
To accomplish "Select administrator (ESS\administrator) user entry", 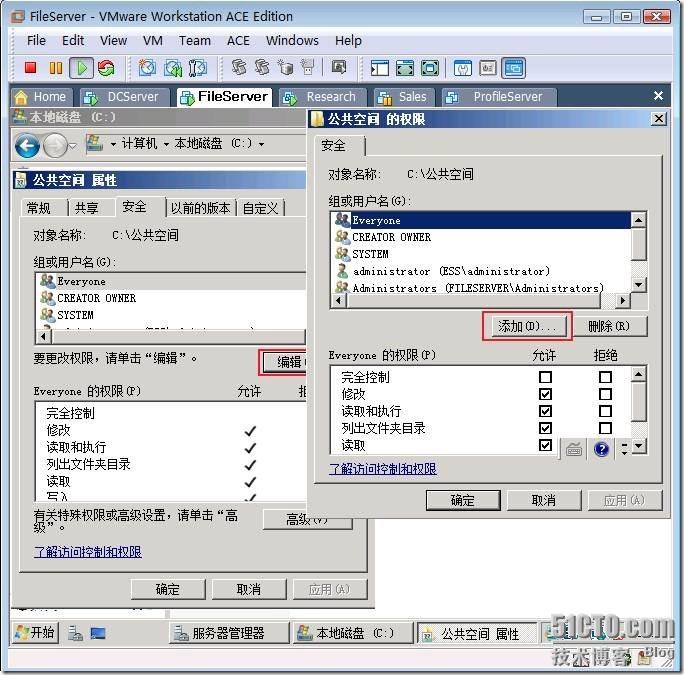I will tap(482, 271).
